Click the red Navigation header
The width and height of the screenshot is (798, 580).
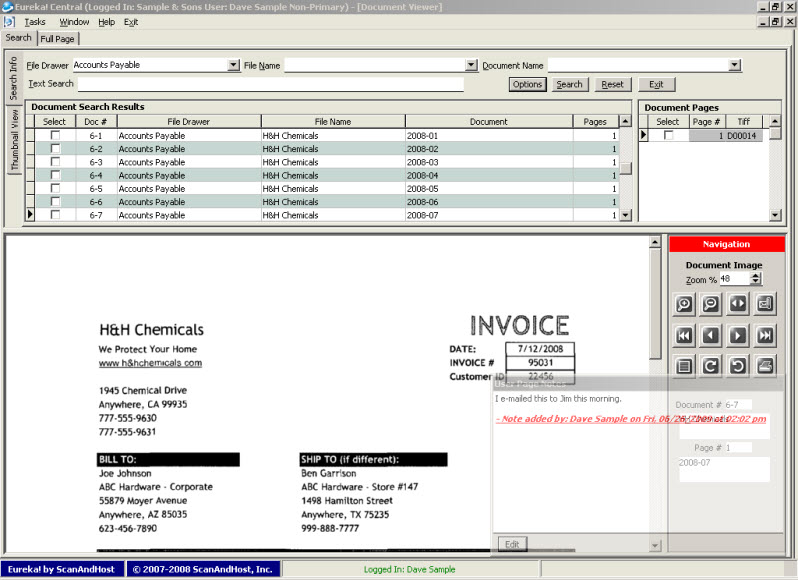[726, 244]
